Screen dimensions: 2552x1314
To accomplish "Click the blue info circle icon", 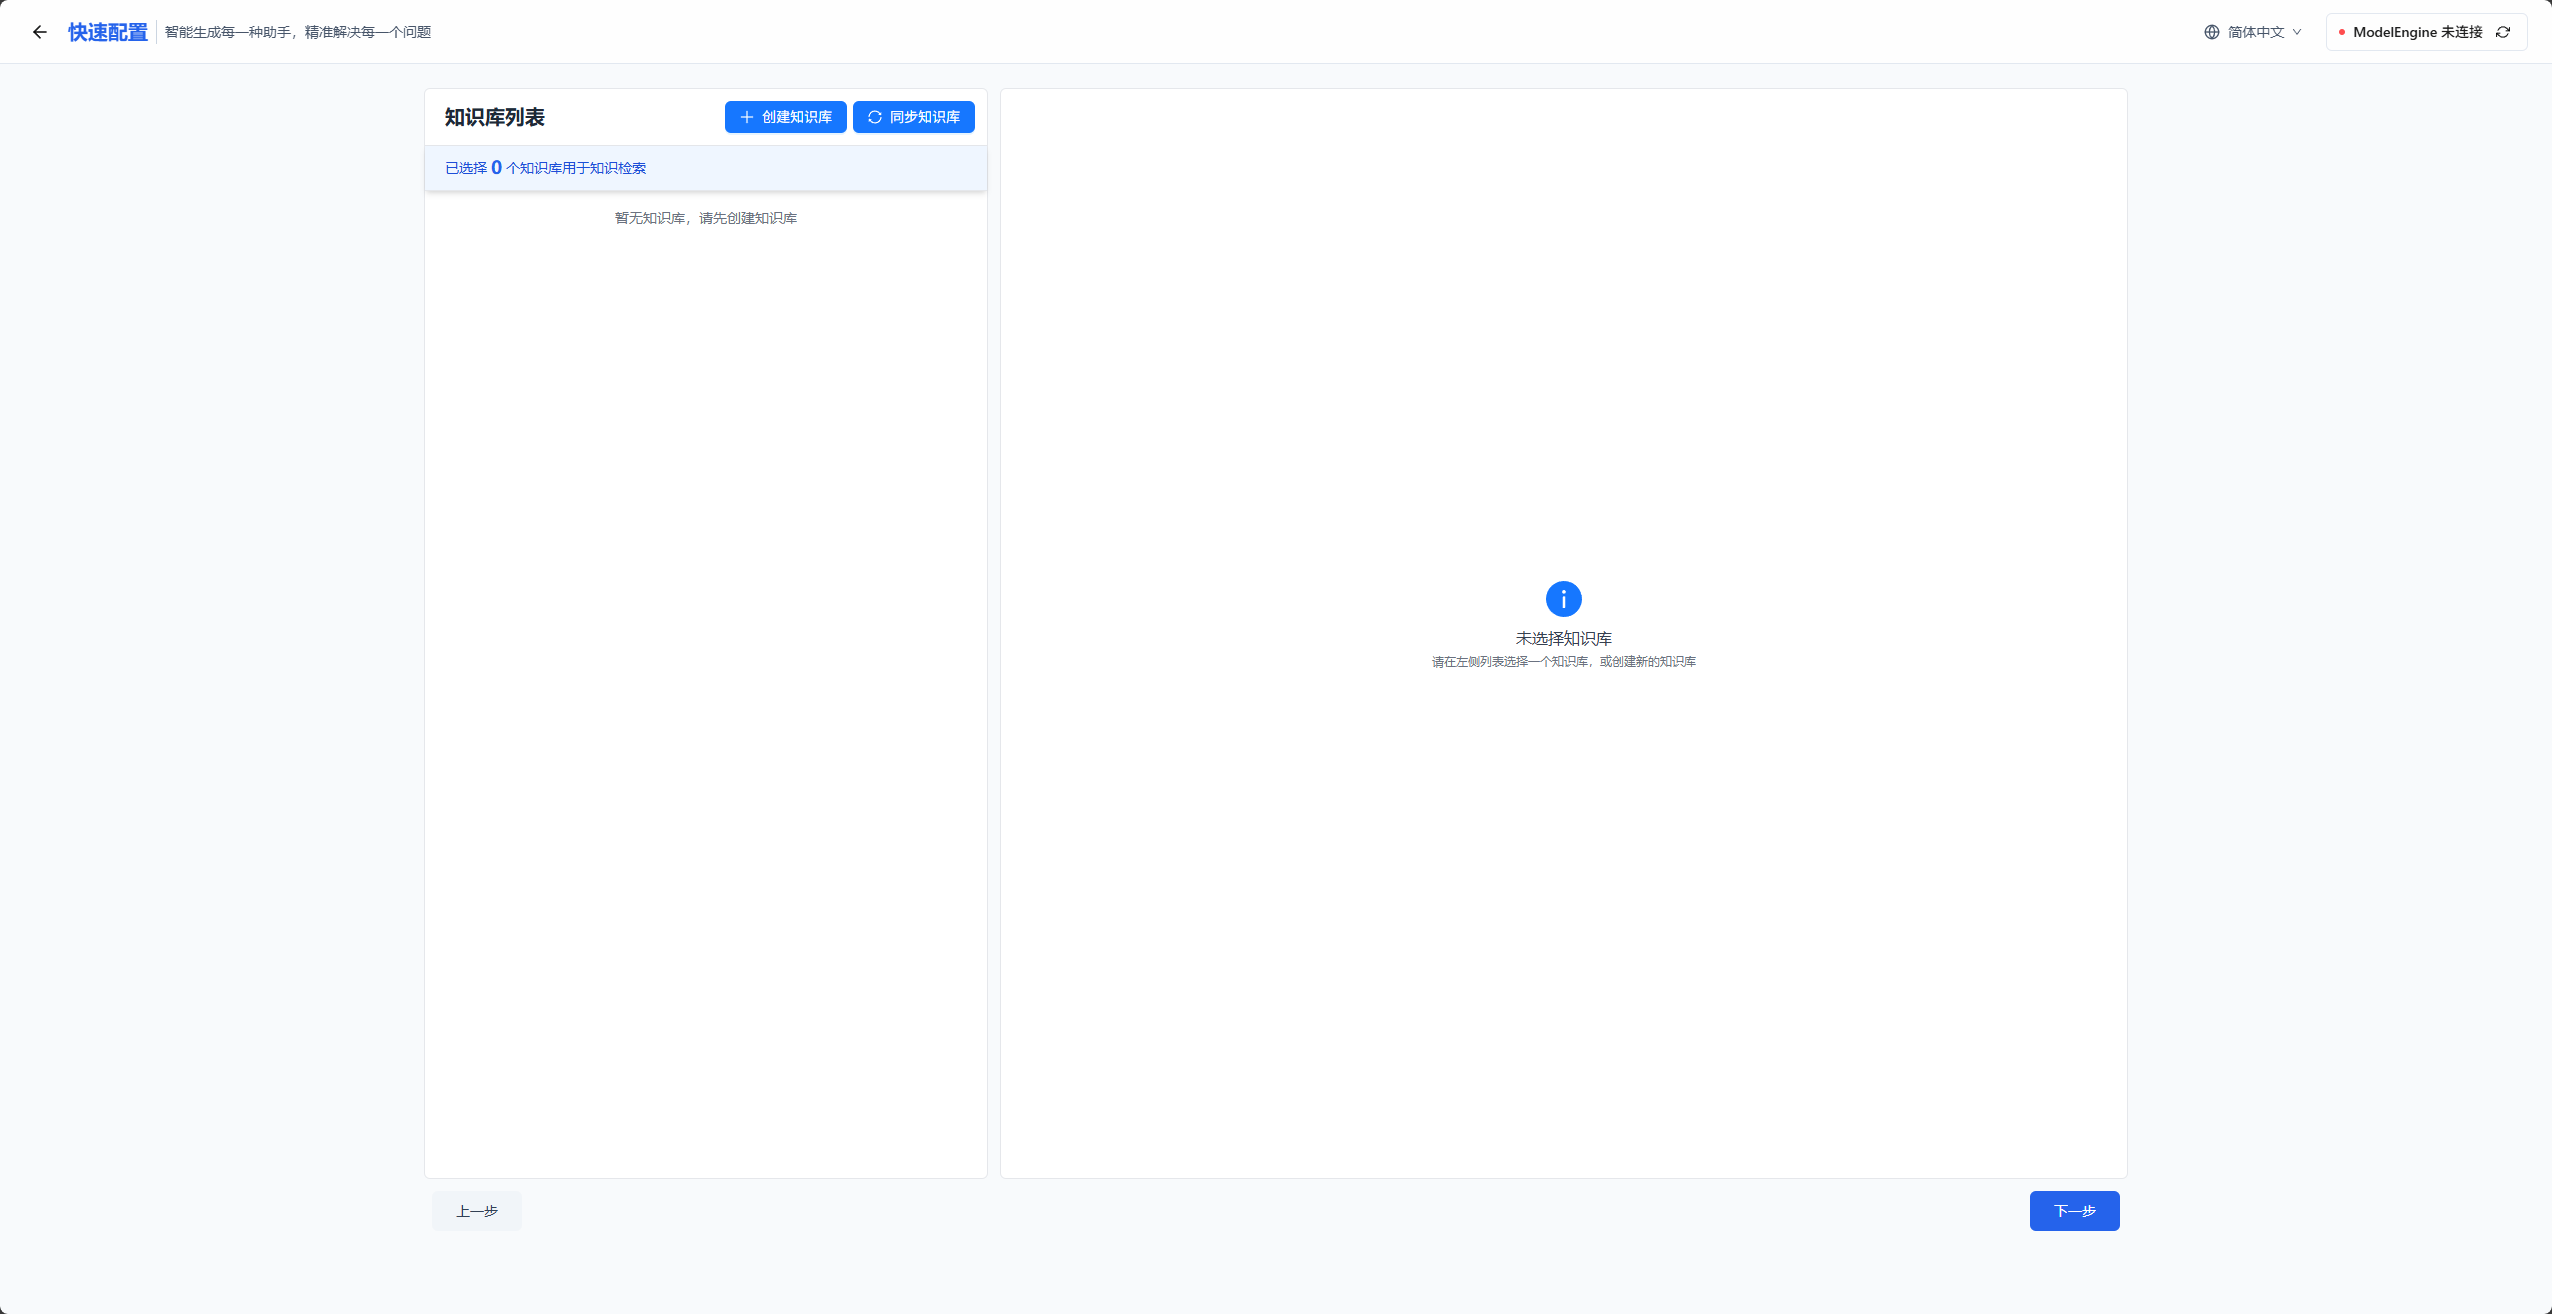I will (1563, 599).
